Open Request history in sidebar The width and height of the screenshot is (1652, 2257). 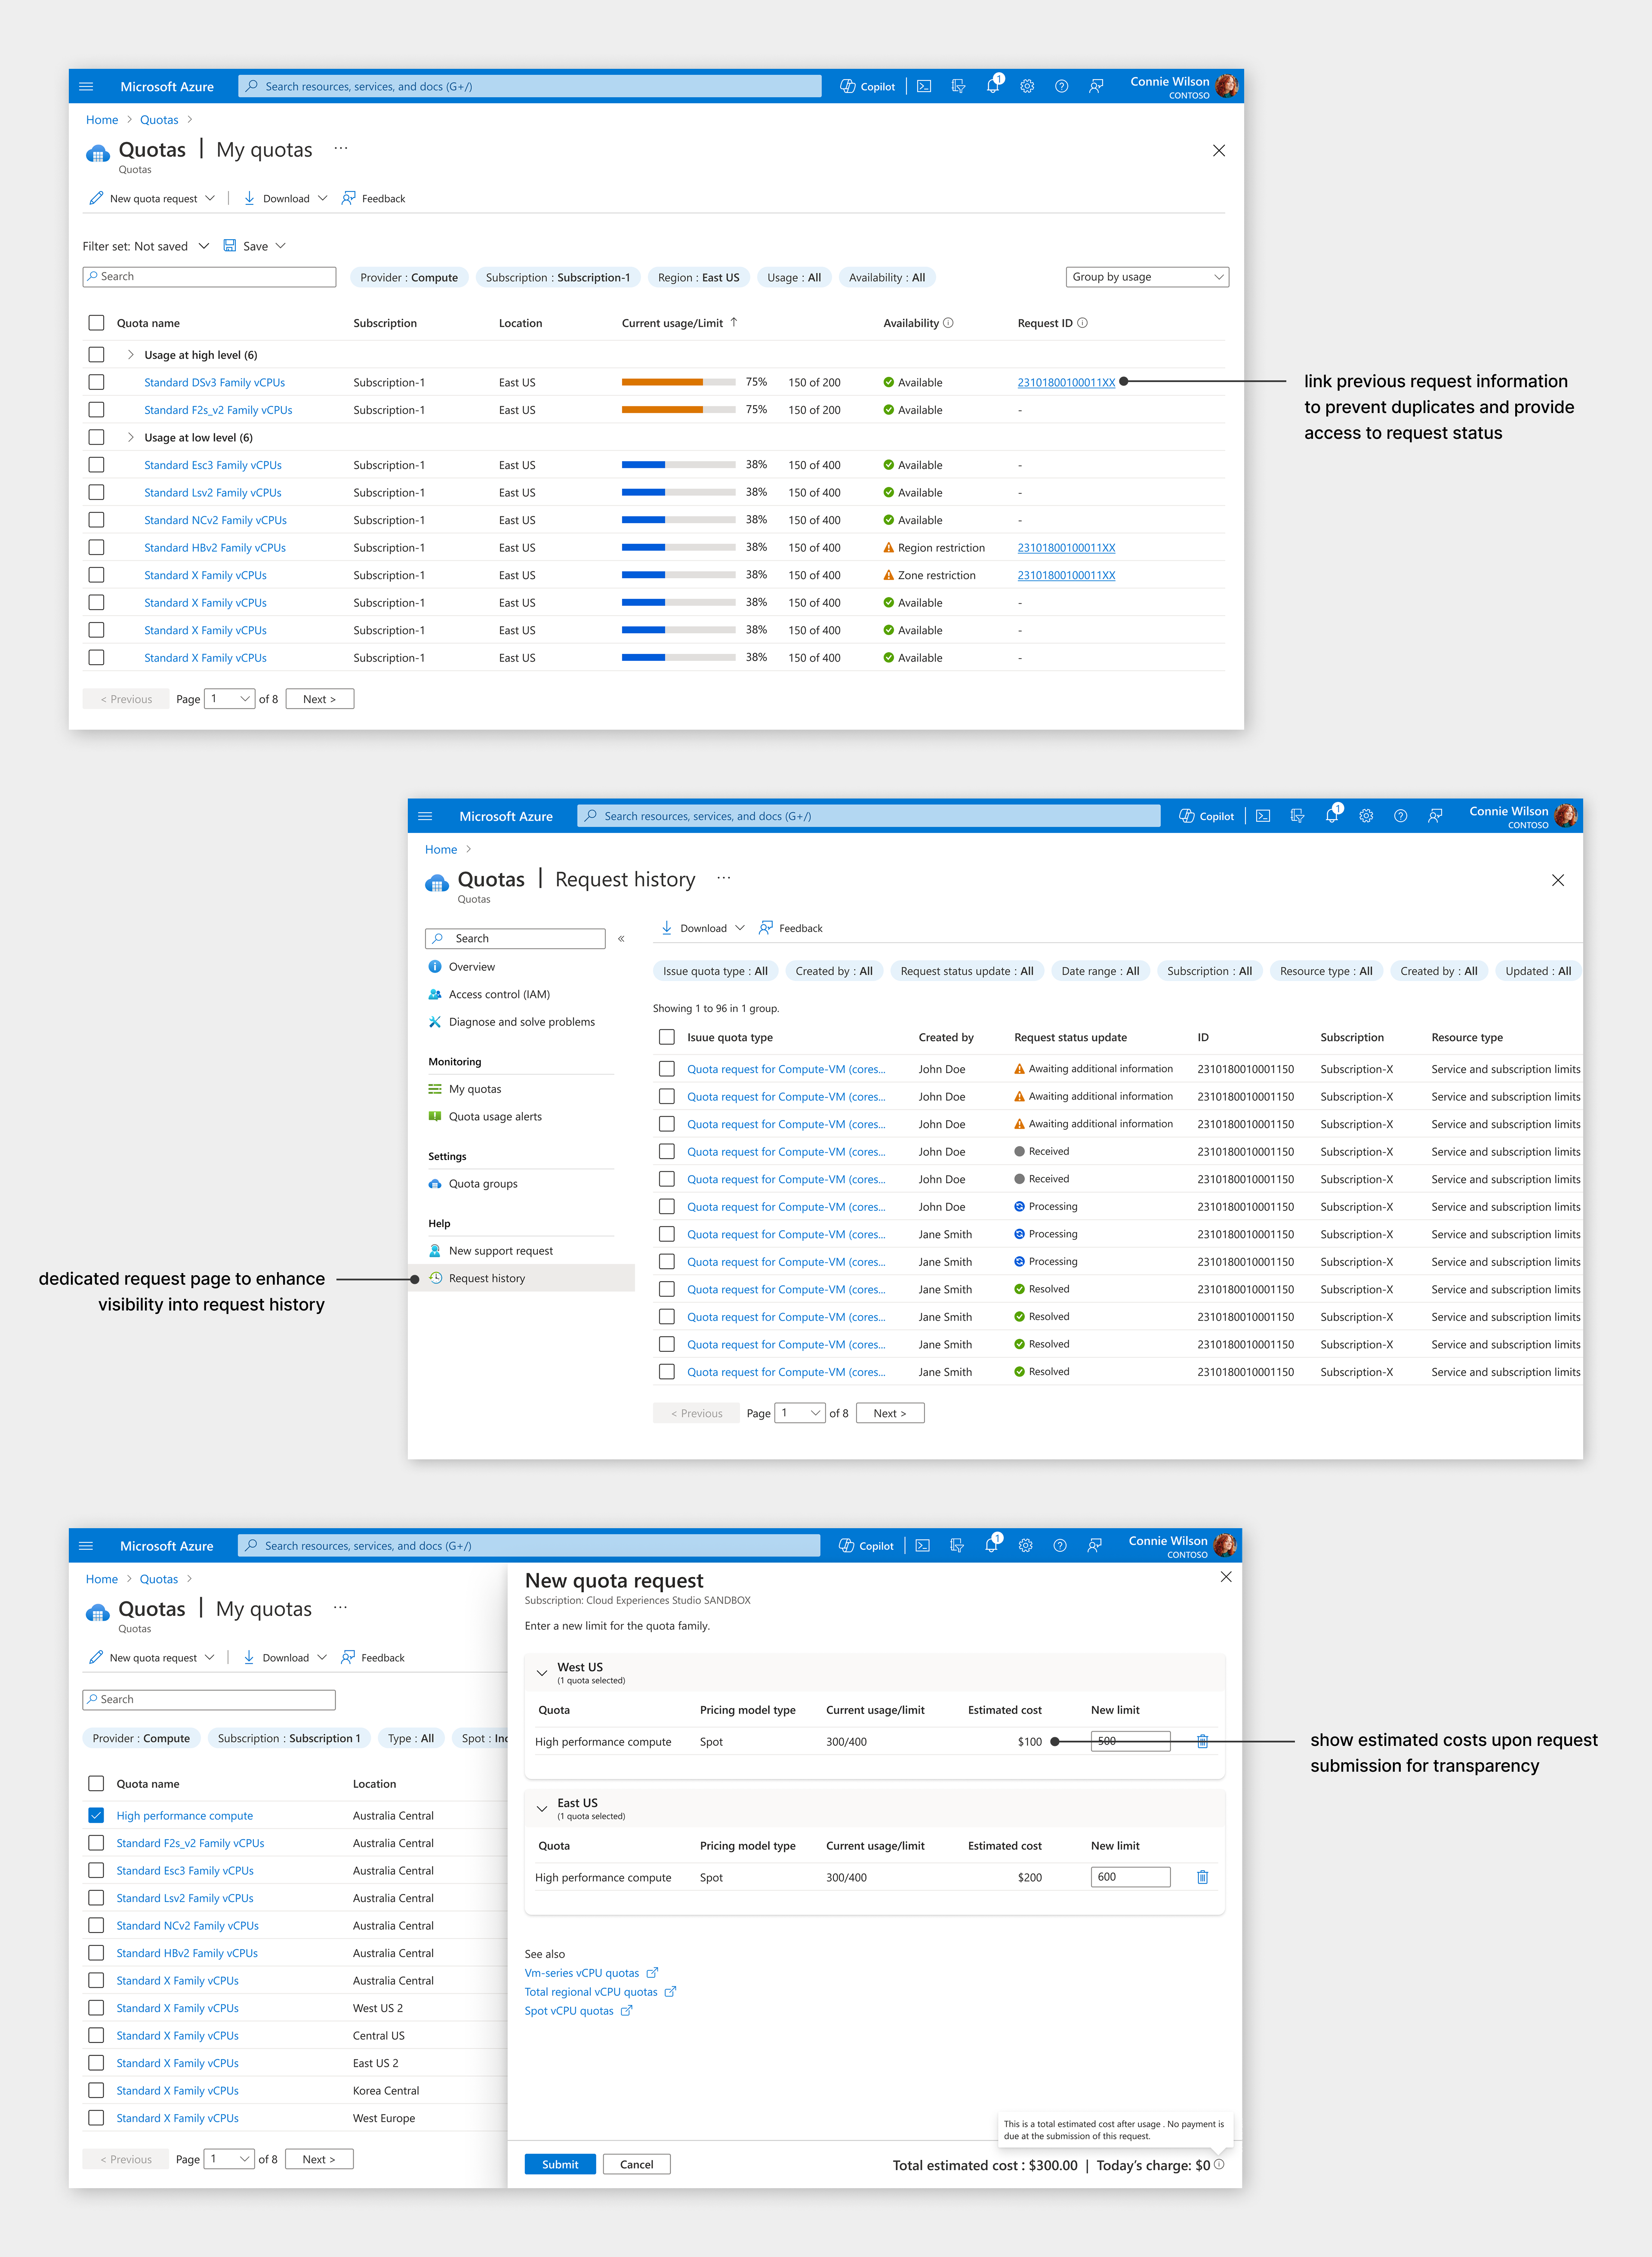[487, 1278]
